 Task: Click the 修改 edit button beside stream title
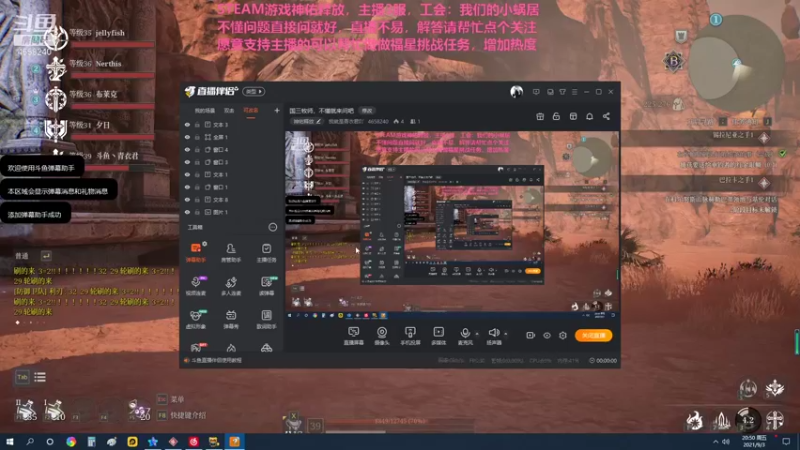coord(367,111)
